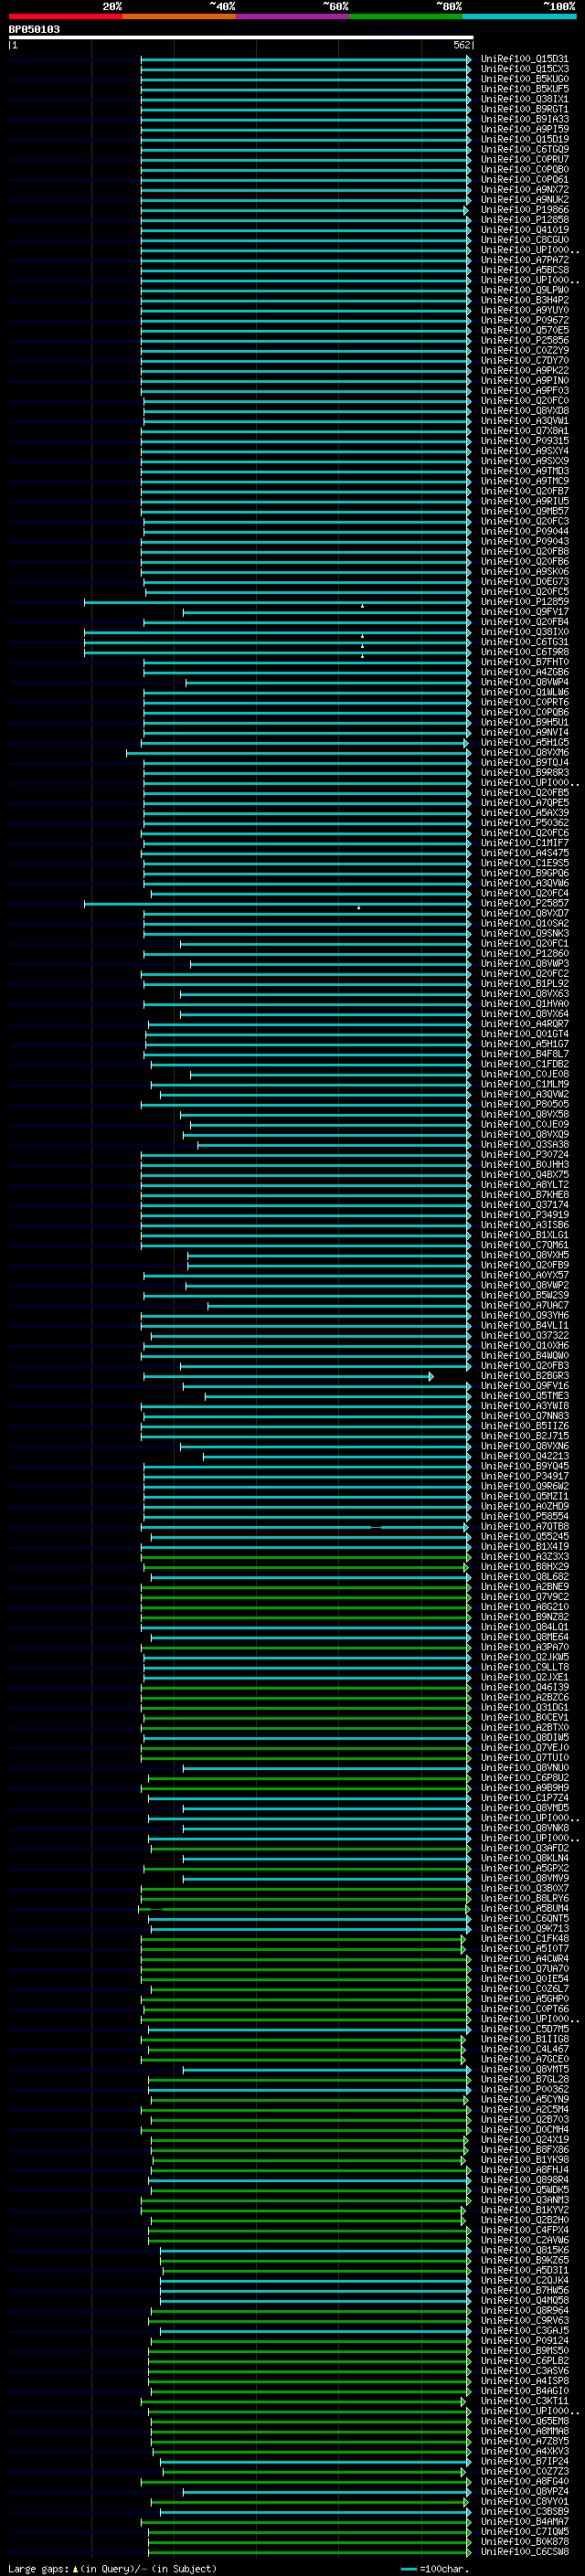The width and height of the screenshot is (585, 2576).
Task: Click the red ~20% identity legend segment
Action: (x=65, y=16)
